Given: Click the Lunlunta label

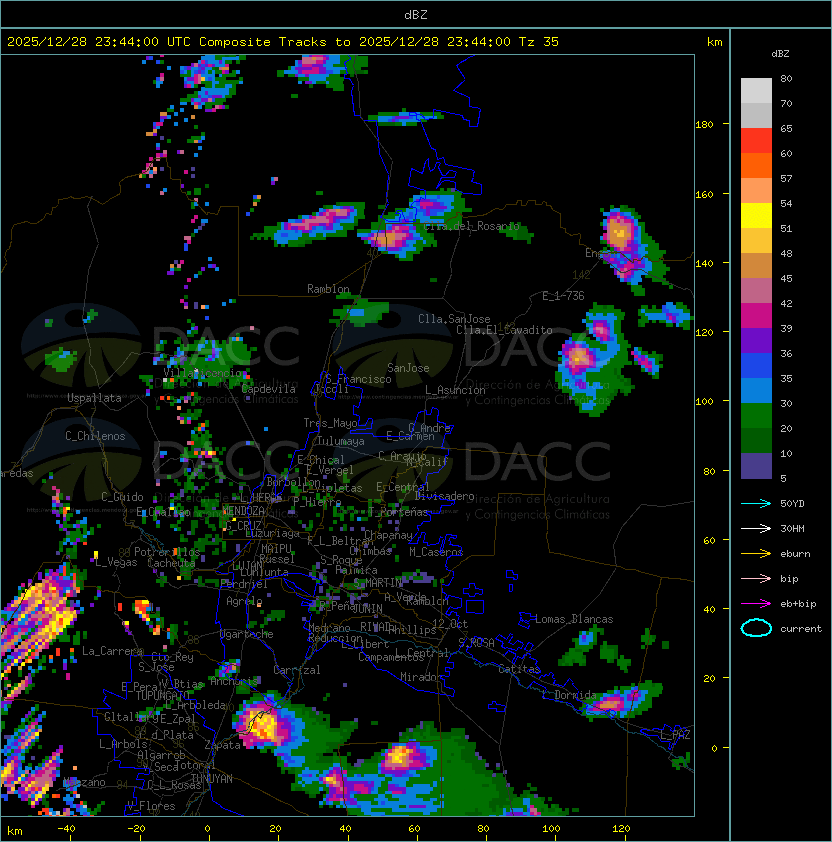Looking at the screenshot, I should pyautogui.click(x=264, y=573).
